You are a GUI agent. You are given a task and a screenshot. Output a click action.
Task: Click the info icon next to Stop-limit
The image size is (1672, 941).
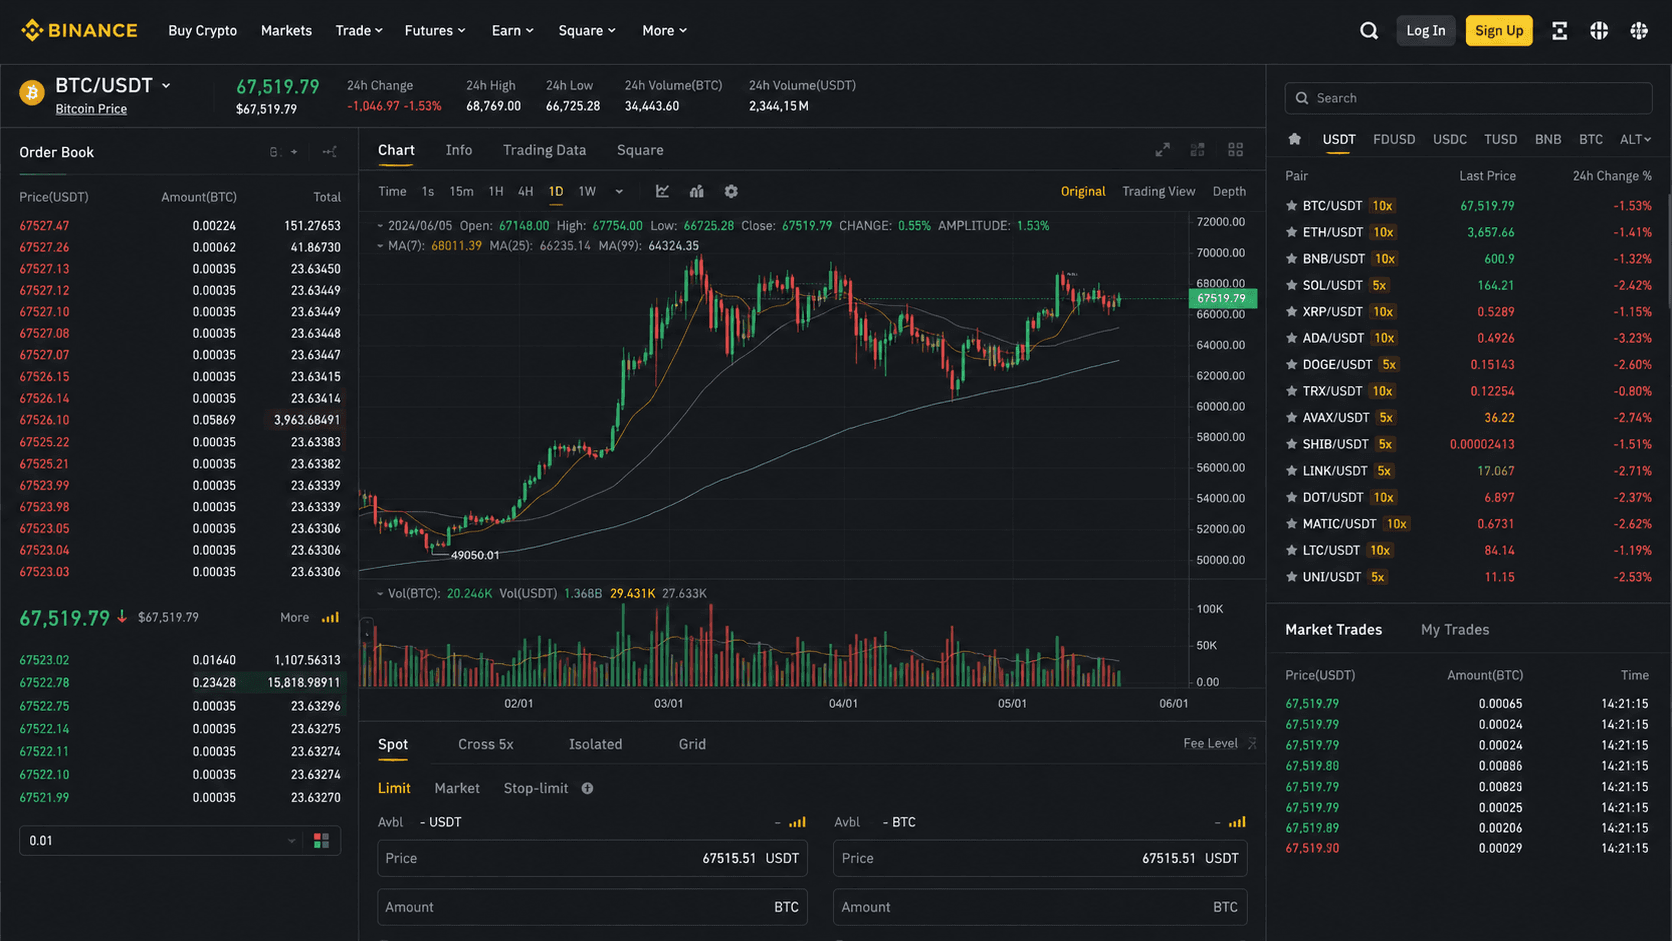coord(587,788)
